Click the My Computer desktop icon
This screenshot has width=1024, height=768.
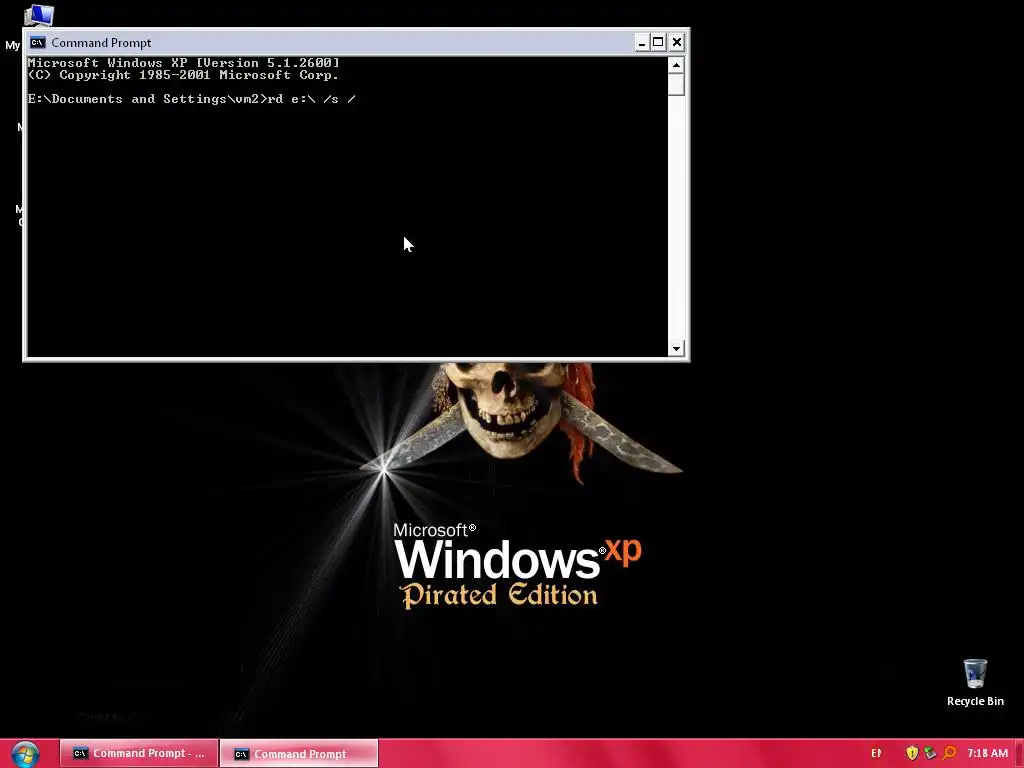pyautogui.click(x=38, y=14)
